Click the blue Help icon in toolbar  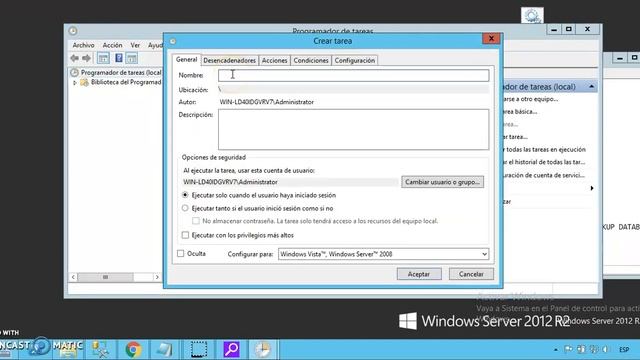(x=119, y=58)
